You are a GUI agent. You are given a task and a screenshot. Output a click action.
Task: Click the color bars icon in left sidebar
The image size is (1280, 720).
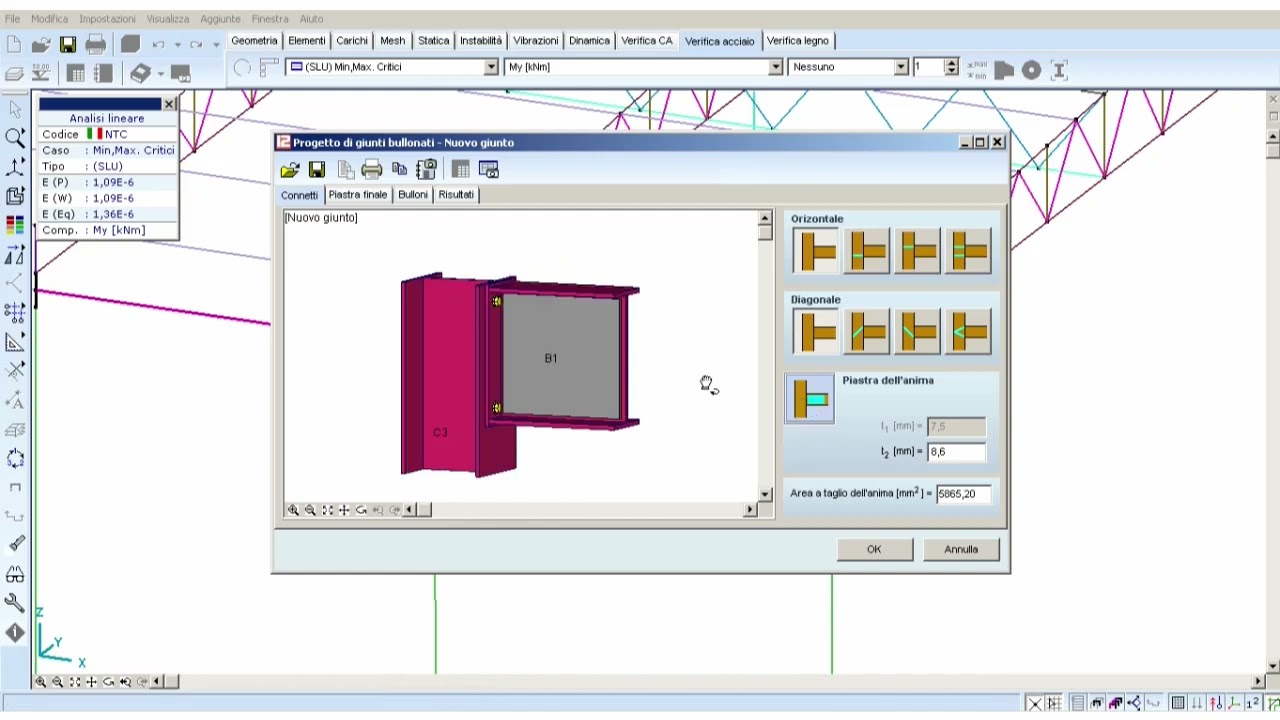(15, 225)
